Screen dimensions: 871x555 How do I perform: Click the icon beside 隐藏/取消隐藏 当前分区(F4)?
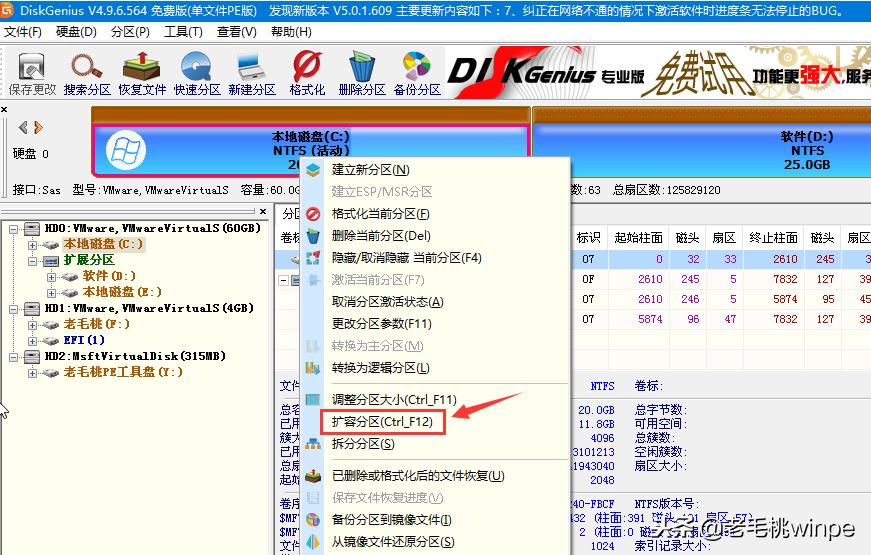click(313, 258)
